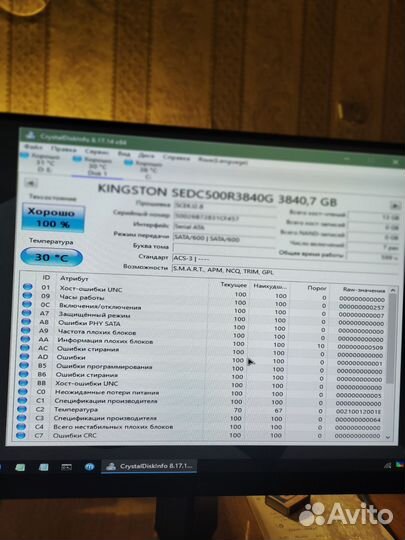The image size is (405, 540).
Task: Select threshold value 10 in AA row
Action: [321, 346]
